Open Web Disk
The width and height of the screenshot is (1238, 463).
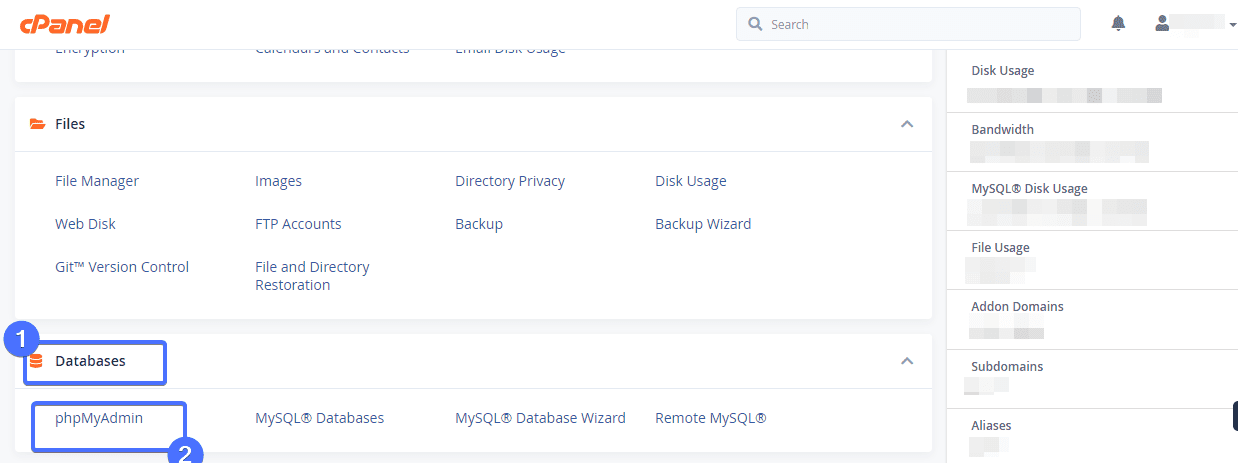[x=86, y=224]
